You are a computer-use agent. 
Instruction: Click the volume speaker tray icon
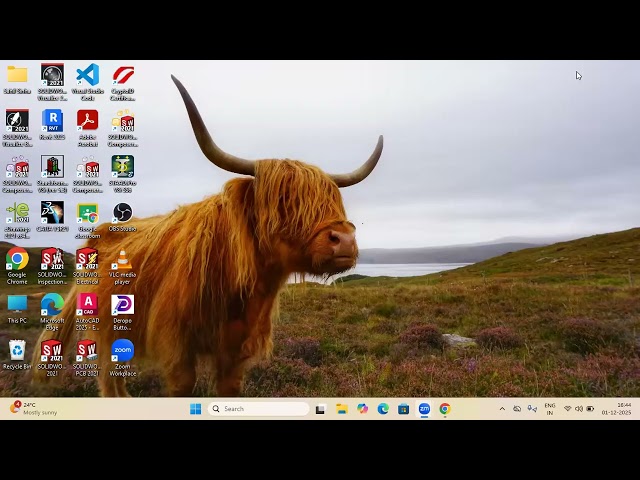point(579,409)
